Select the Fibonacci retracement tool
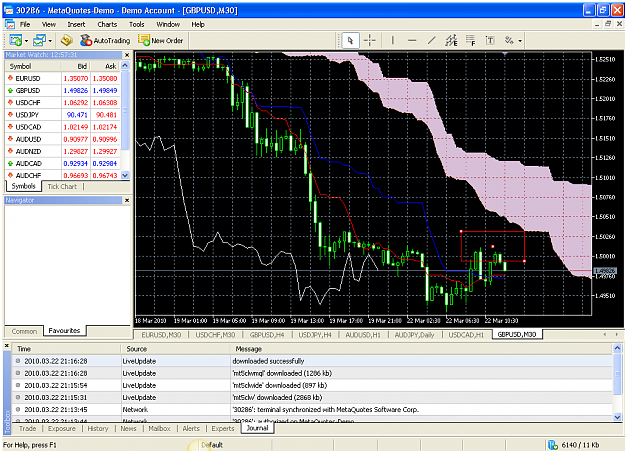 (x=471, y=40)
